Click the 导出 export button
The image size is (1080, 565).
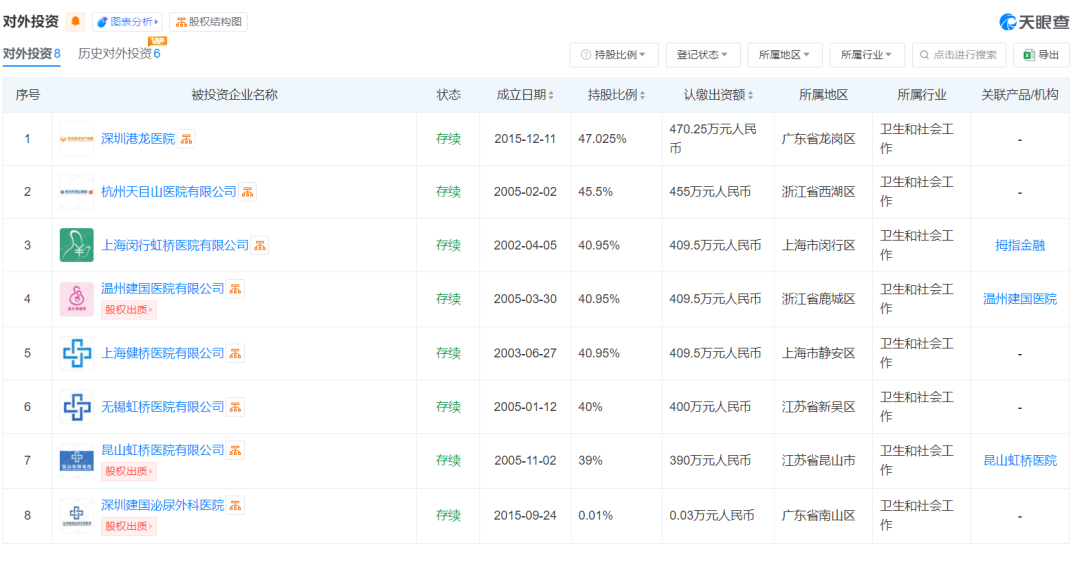(1041, 55)
